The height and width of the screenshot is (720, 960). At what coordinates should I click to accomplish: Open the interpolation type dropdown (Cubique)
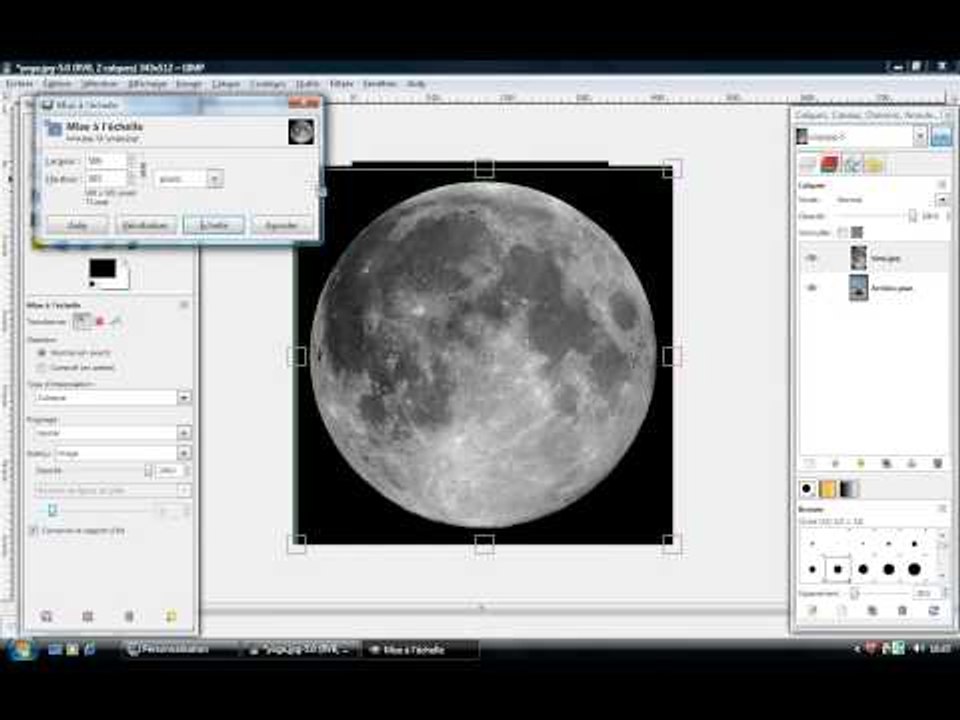pos(112,397)
